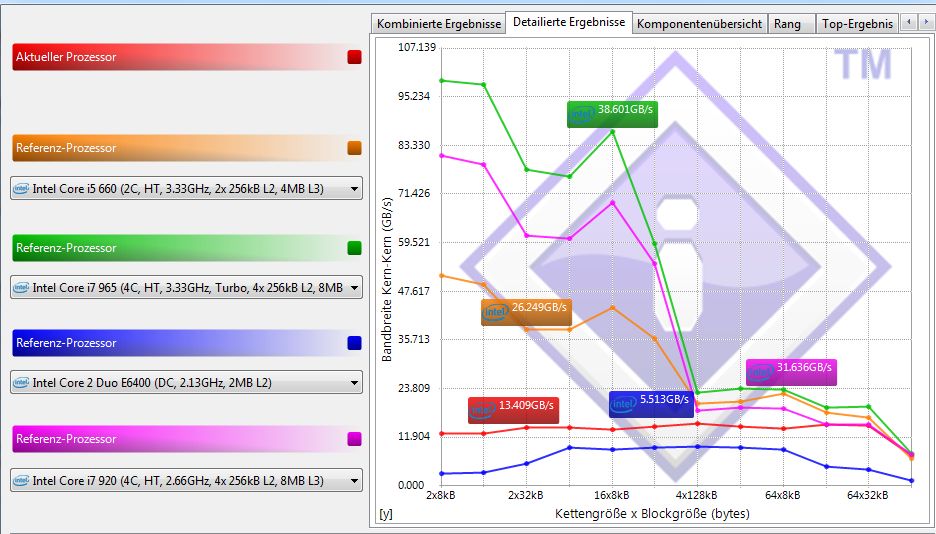The width and height of the screenshot is (936, 534).
Task: Click the green Referenz-Prozessor header bar
Action: click(x=187, y=248)
